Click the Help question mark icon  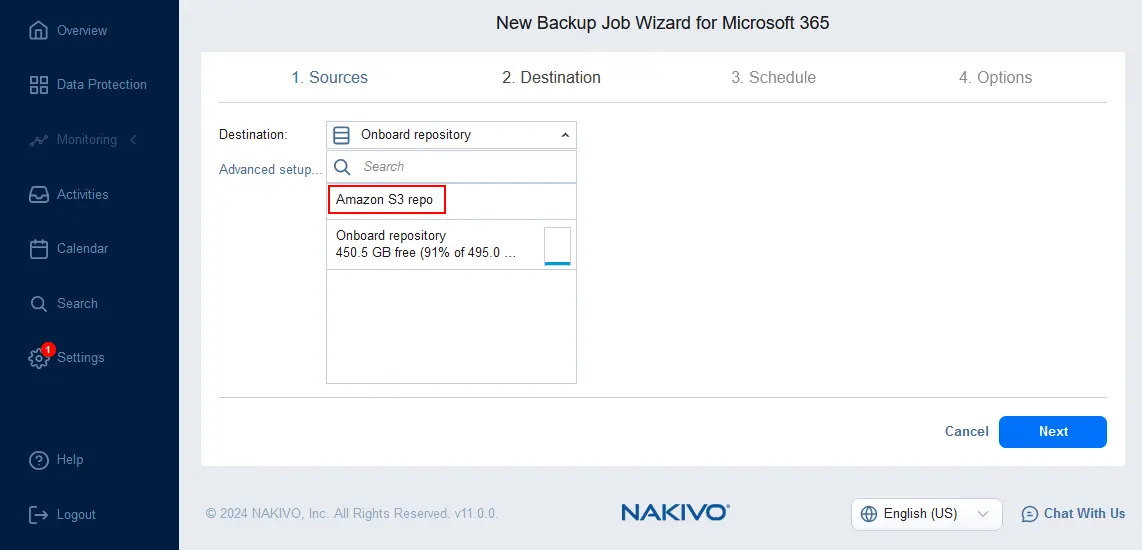tap(39, 460)
